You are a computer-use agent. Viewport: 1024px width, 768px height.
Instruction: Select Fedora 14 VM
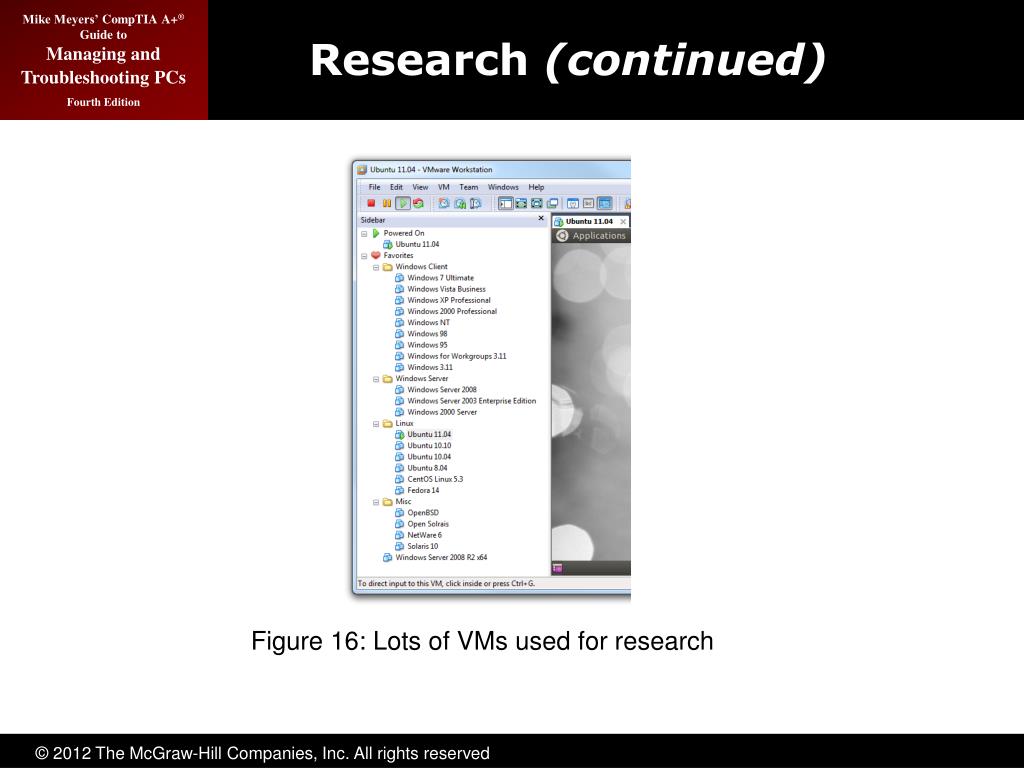tap(423, 490)
